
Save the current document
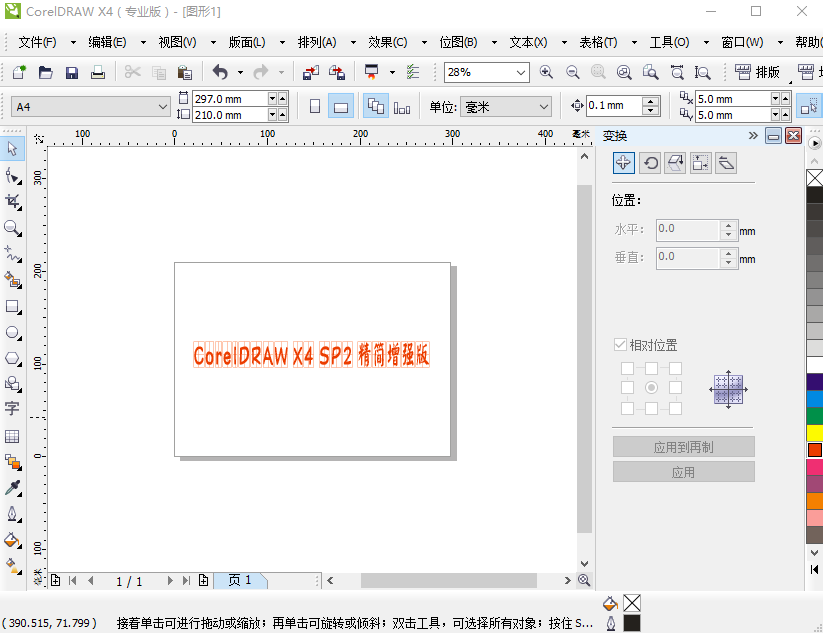coord(72,72)
